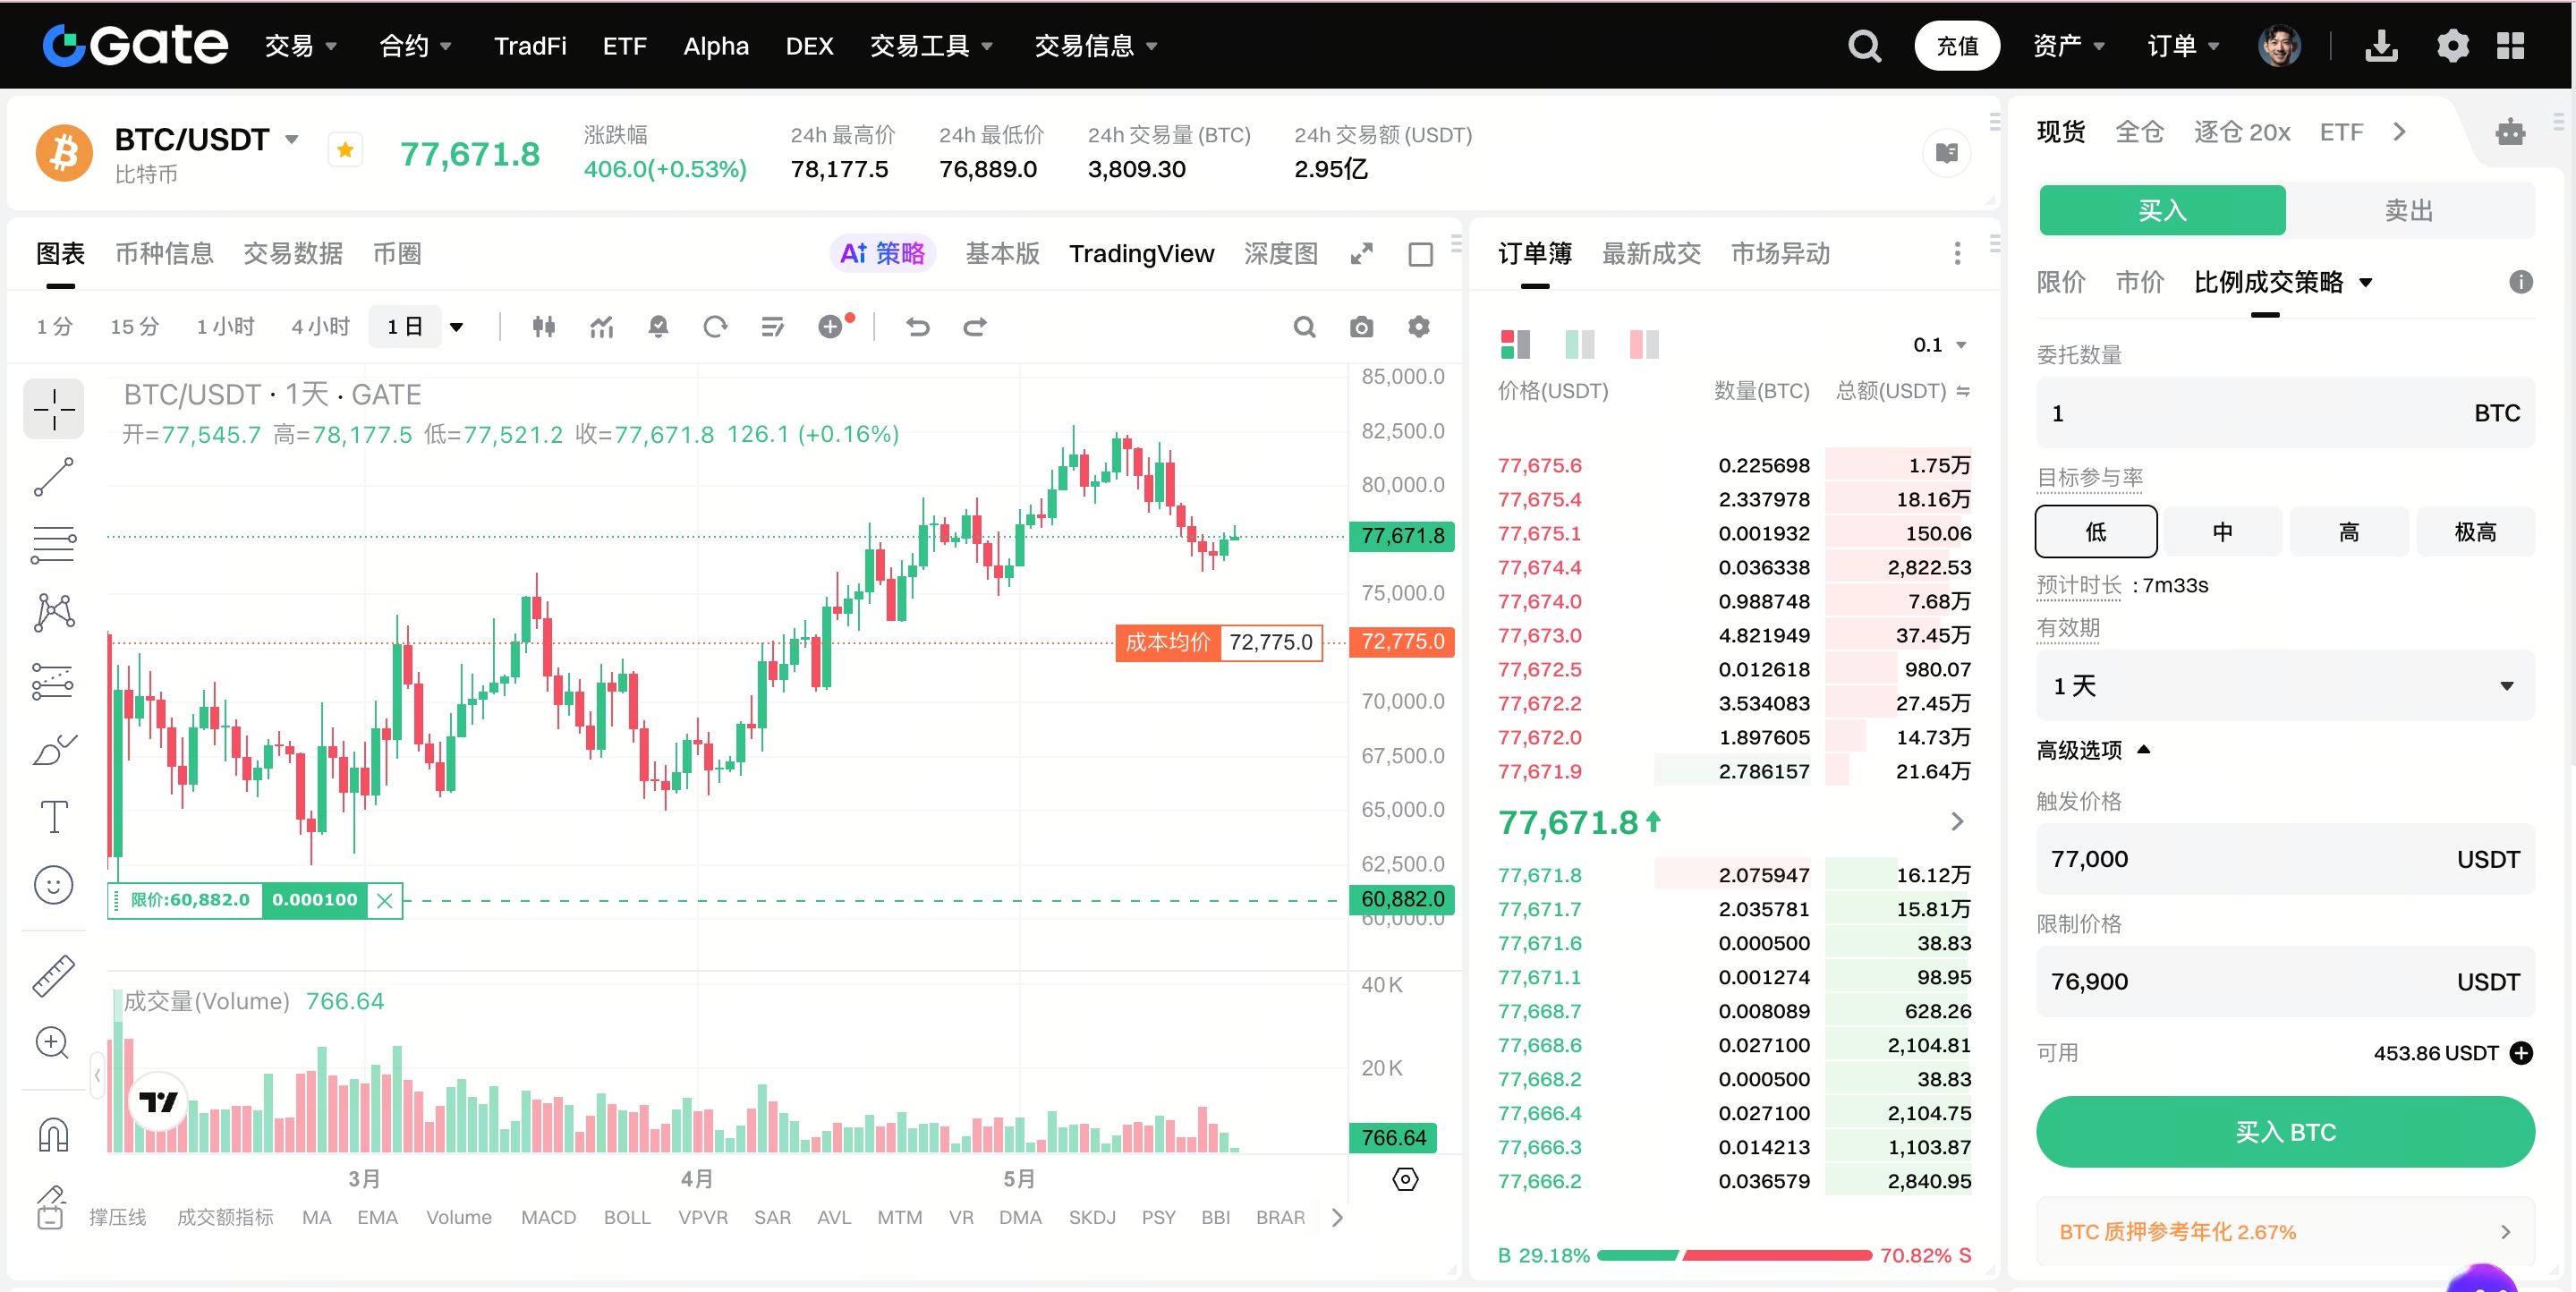Viewport: 2576px width, 1292px height.
Task: Toggle the chart layout square icon
Action: (x=1420, y=254)
